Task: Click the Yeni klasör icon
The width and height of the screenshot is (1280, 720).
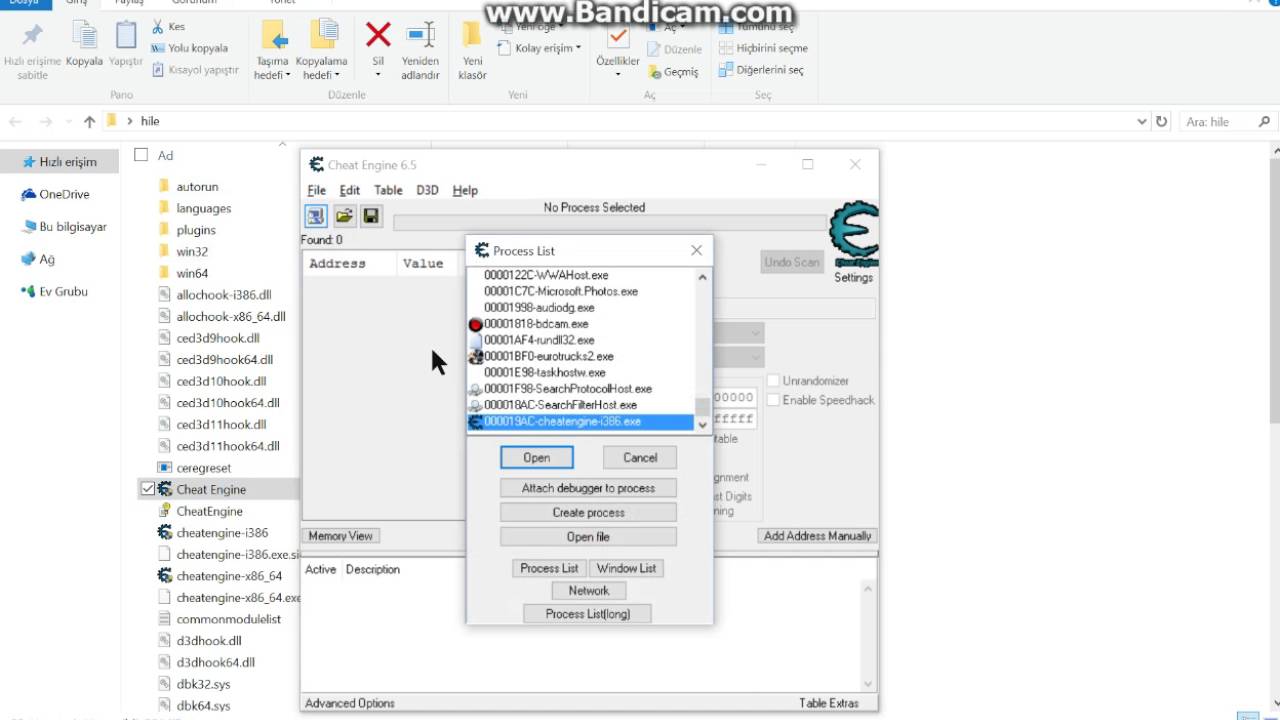Action: click(472, 35)
